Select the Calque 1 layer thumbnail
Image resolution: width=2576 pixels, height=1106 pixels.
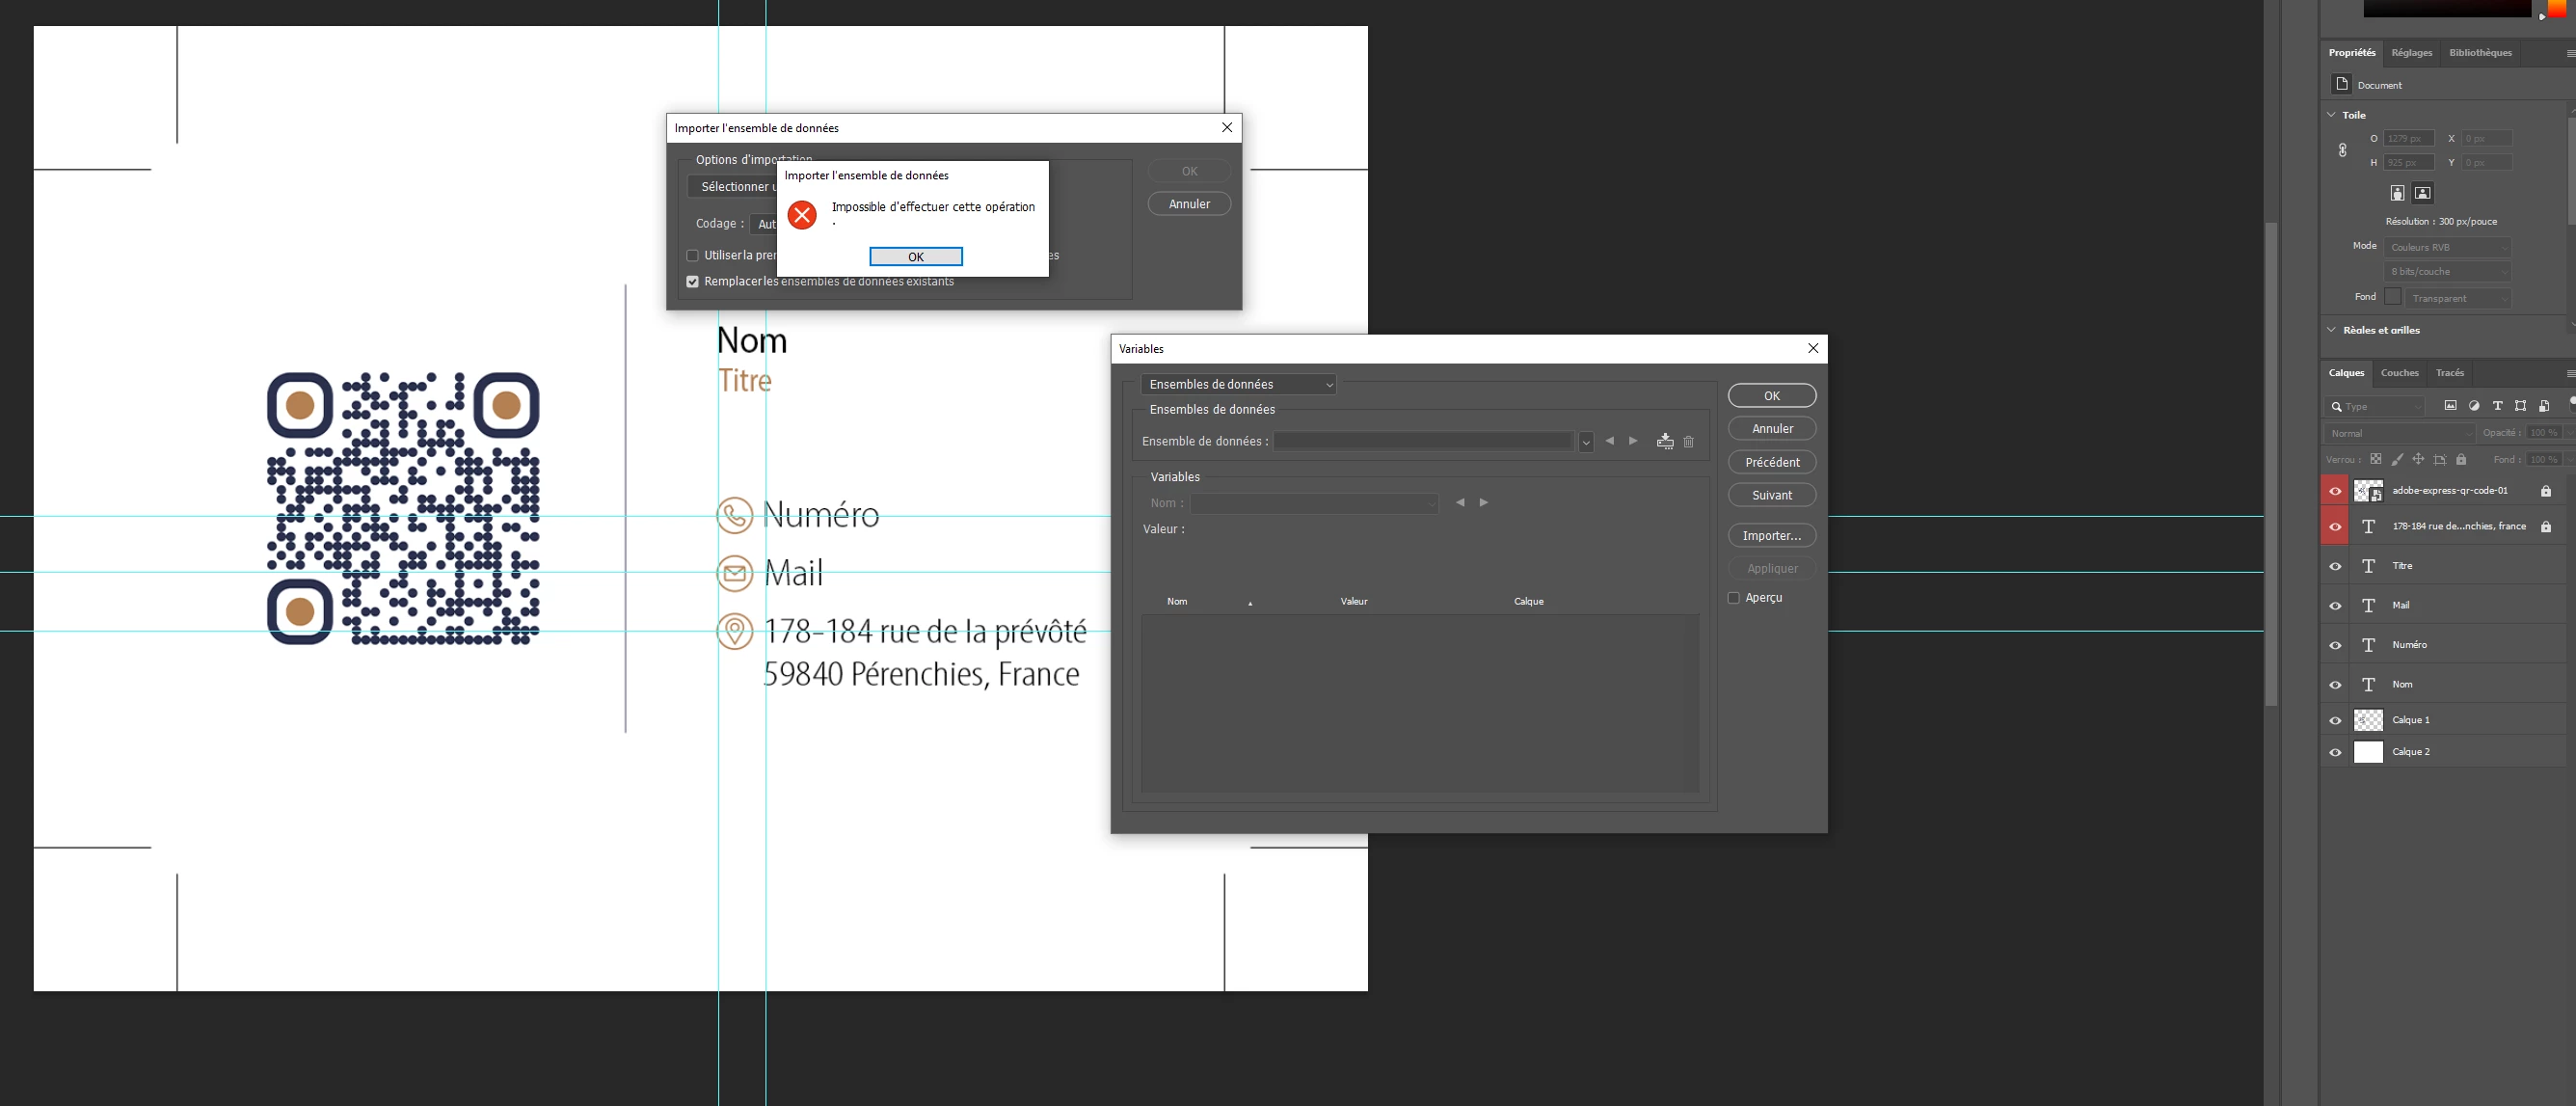(2368, 720)
